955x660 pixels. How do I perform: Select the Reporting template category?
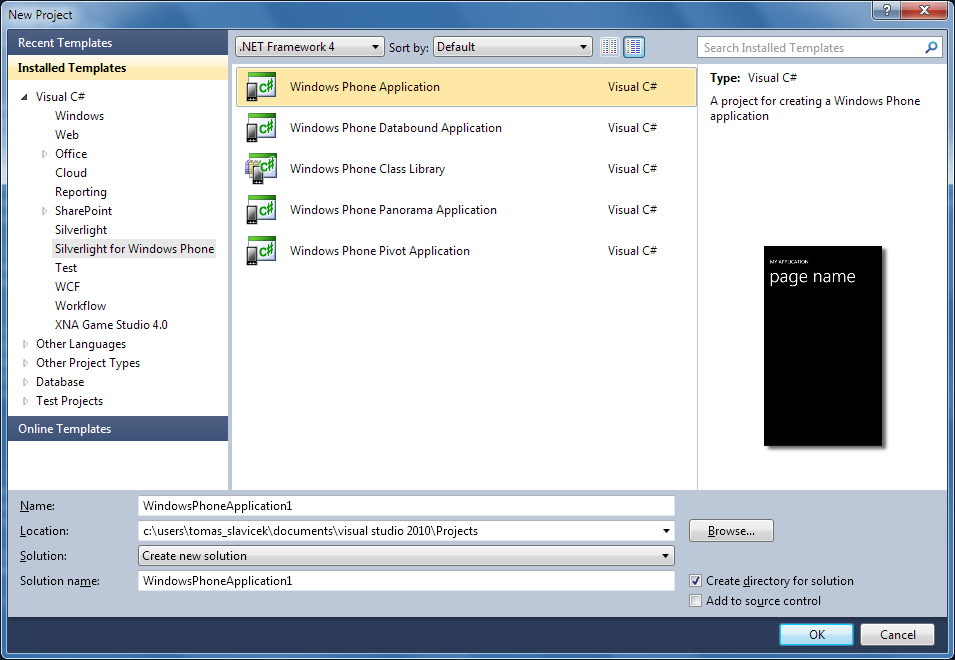pos(80,192)
